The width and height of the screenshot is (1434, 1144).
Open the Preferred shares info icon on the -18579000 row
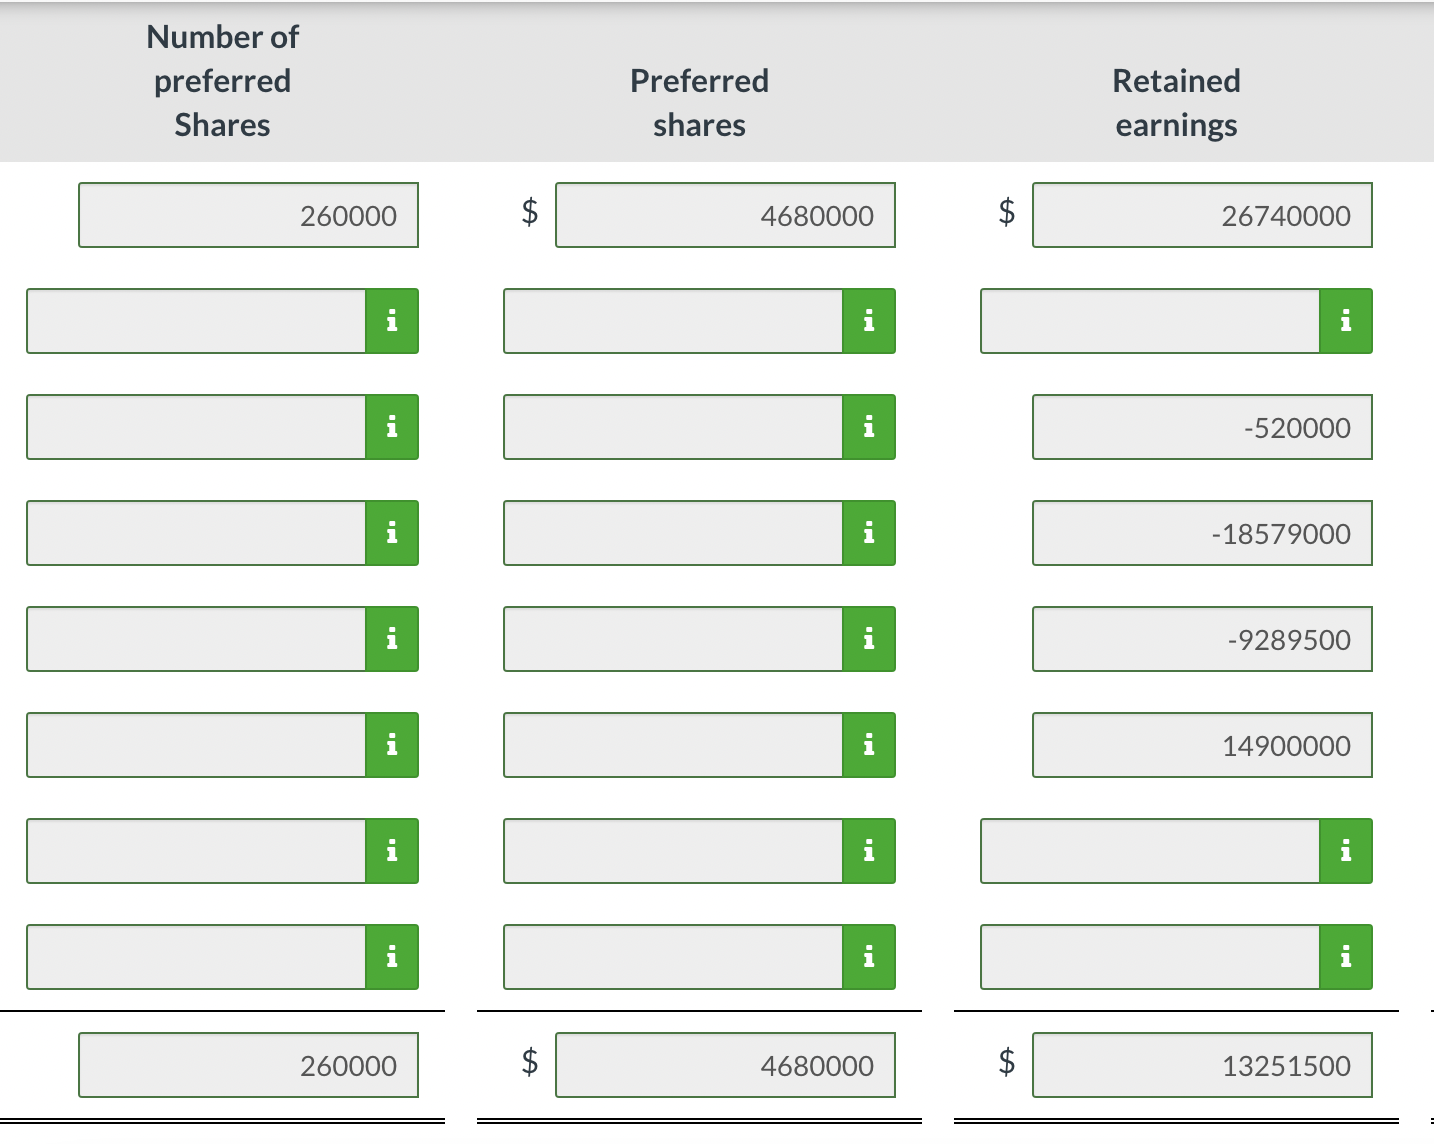coord(869,533)
